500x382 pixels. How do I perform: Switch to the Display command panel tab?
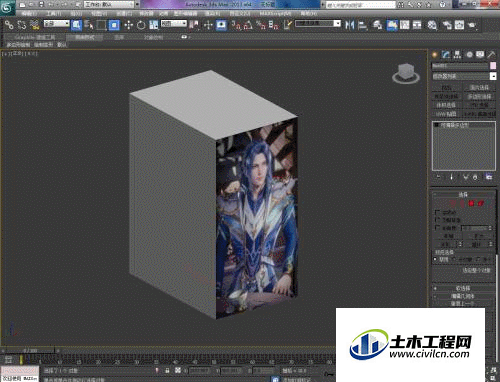pyautogui.click(x=480, y=55)
